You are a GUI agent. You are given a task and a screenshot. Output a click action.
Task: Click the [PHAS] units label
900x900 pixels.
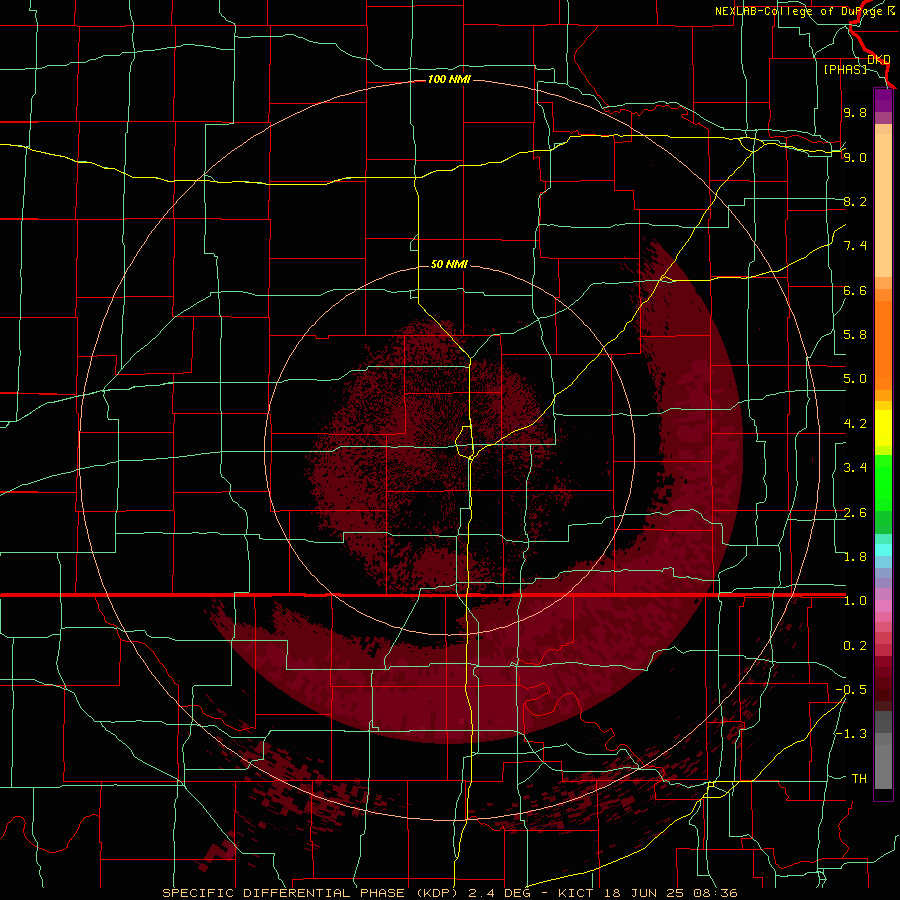845,69
